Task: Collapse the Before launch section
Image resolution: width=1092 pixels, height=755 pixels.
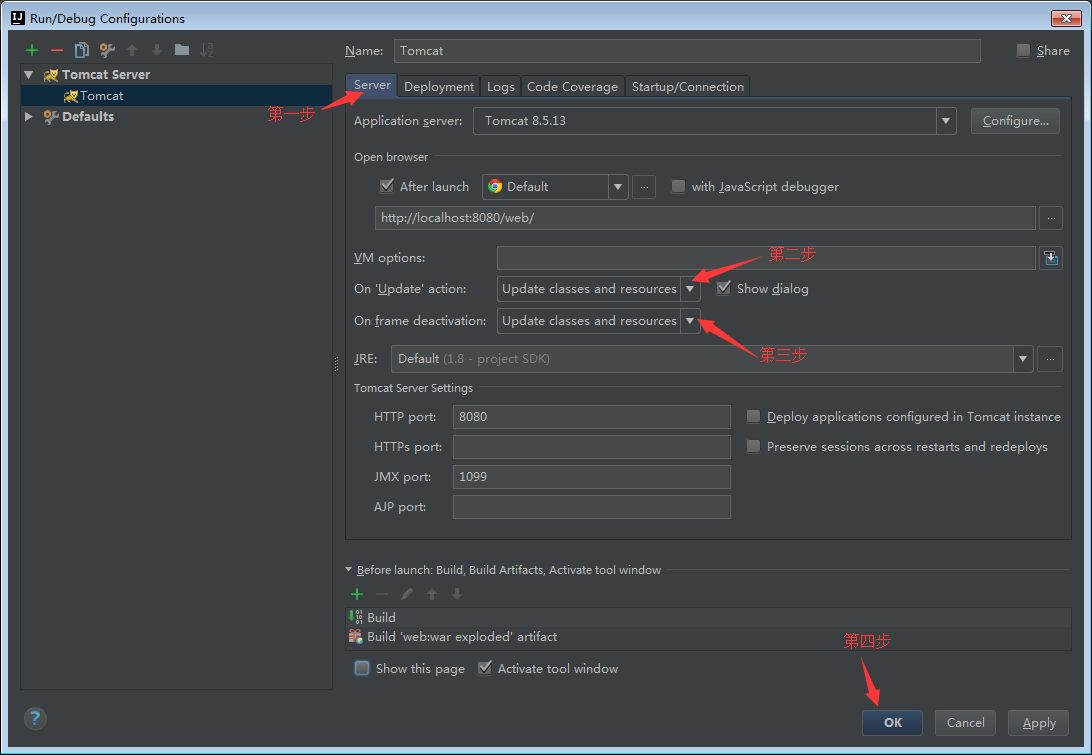Action: click(x=349, y=569)
